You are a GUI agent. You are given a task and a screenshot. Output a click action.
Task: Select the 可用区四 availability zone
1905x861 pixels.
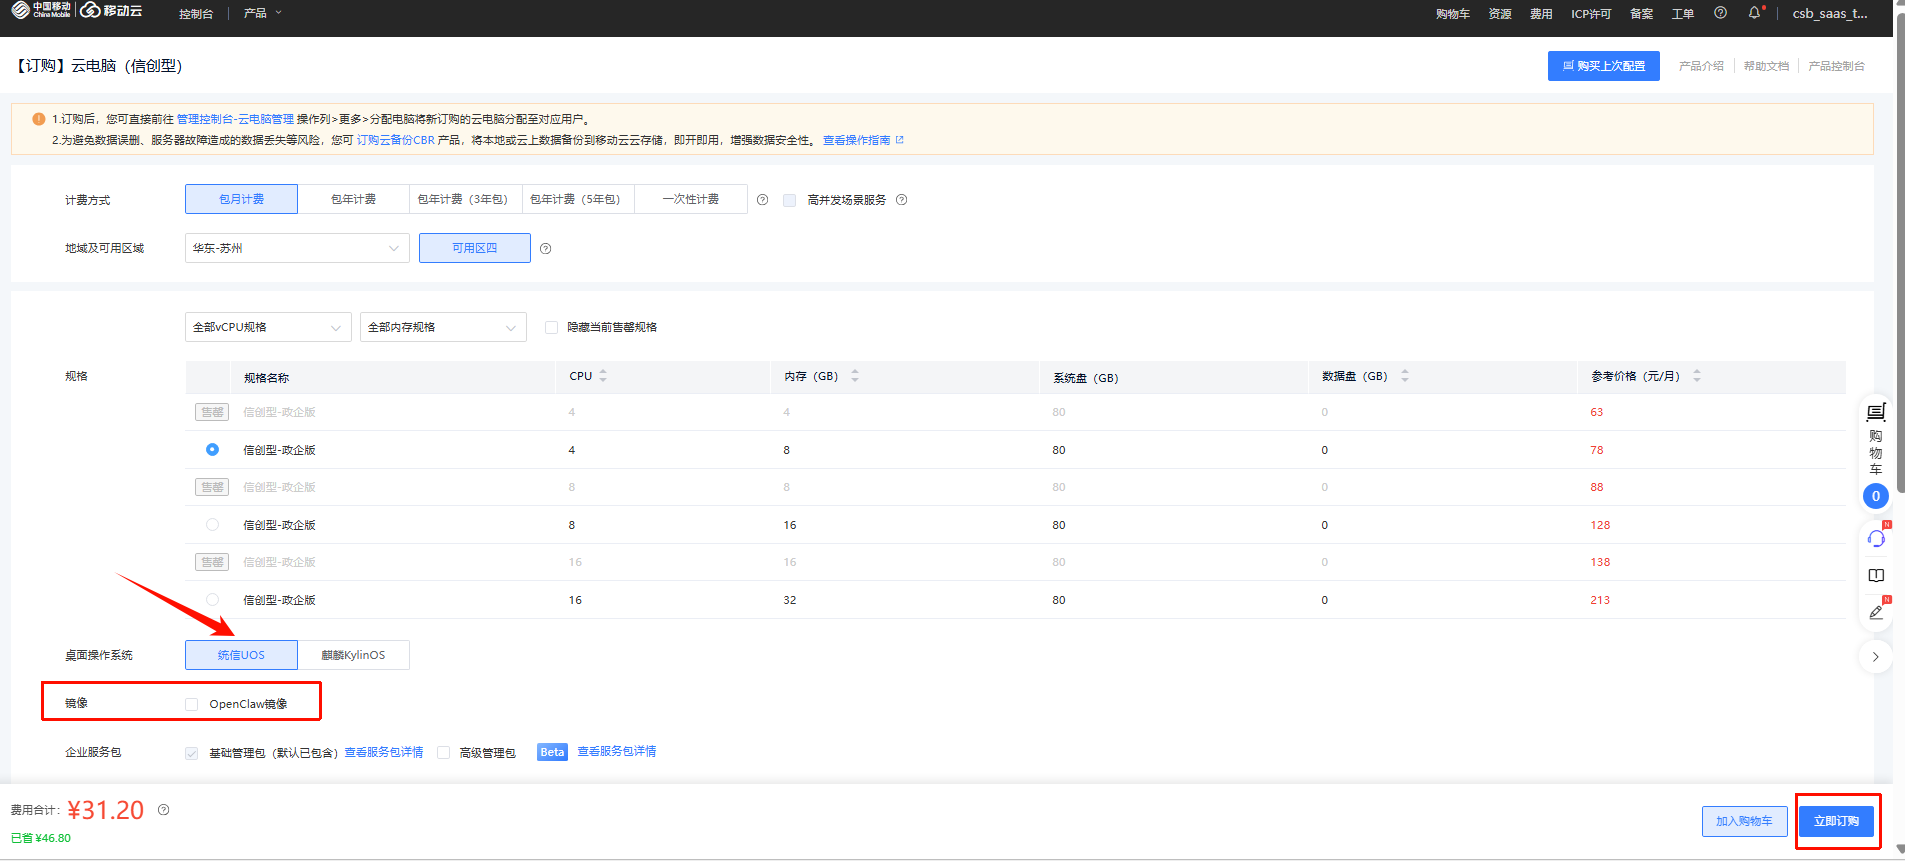(474, 248)
